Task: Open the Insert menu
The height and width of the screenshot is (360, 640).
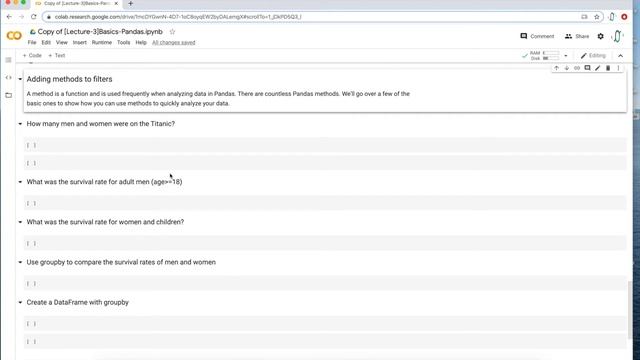Action: click(x=80, y=42)
